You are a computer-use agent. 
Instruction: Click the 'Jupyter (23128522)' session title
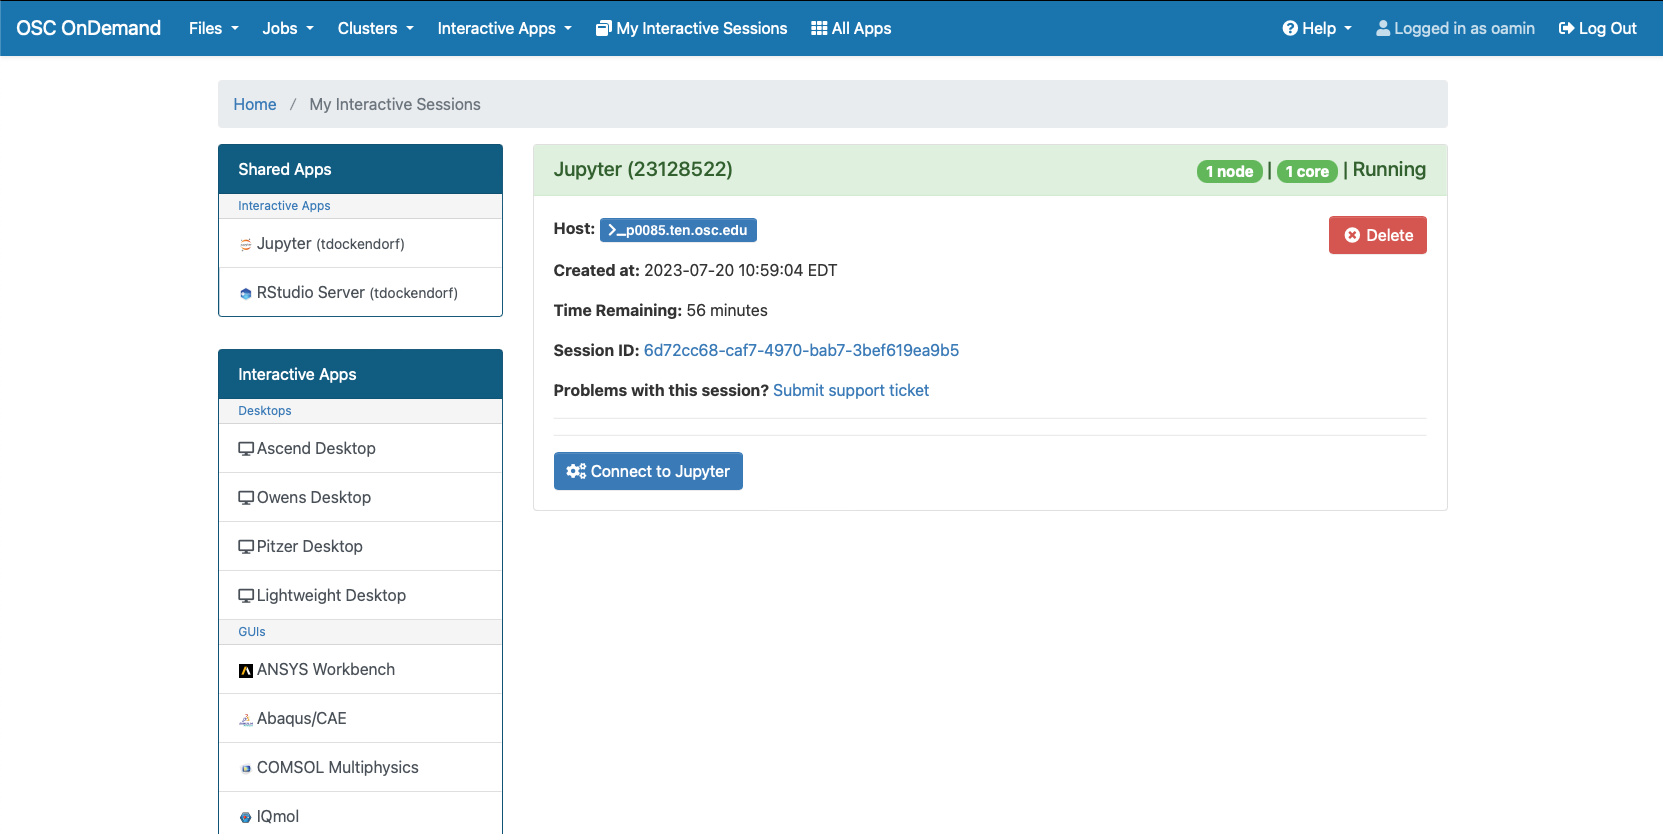643,169
